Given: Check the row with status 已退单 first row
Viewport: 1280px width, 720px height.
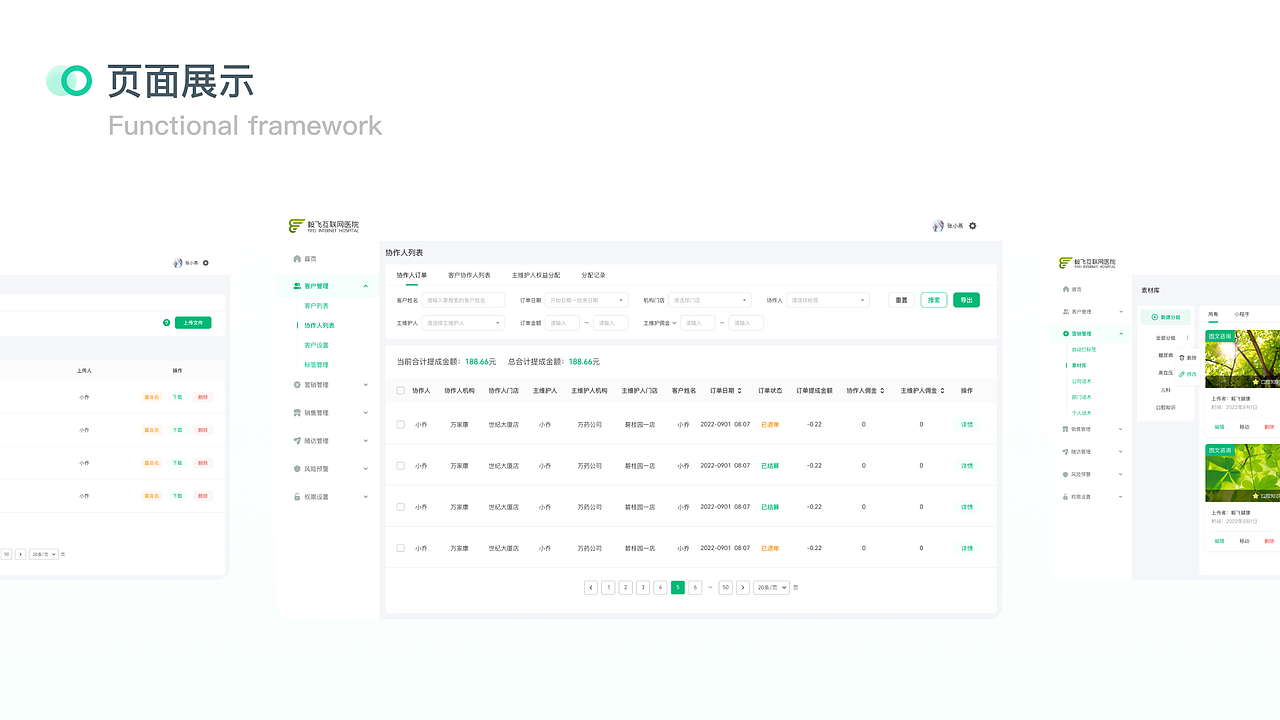Looking at the screenshot, I should [401, 425].
